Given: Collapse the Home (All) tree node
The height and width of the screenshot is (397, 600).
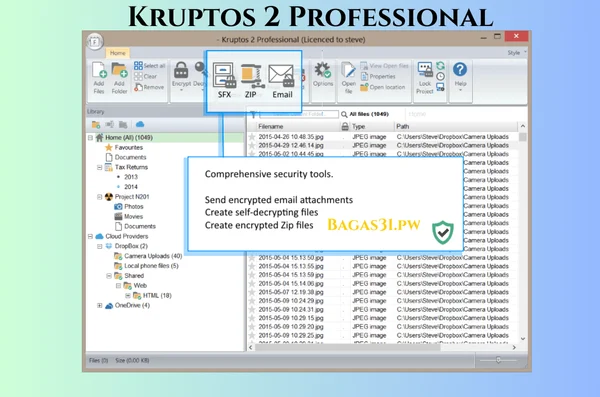Looking at the screenshot, I should [90, 137].
